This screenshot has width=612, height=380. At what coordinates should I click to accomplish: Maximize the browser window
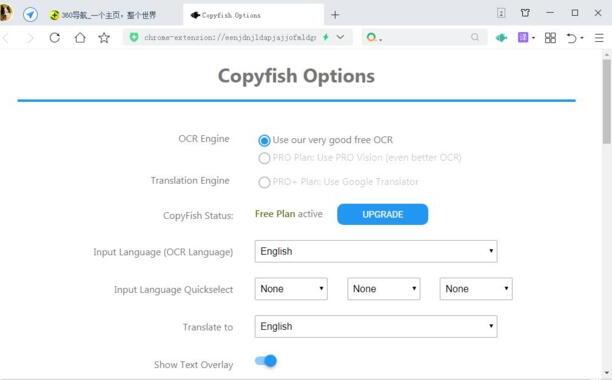click(x=575, y=13)
